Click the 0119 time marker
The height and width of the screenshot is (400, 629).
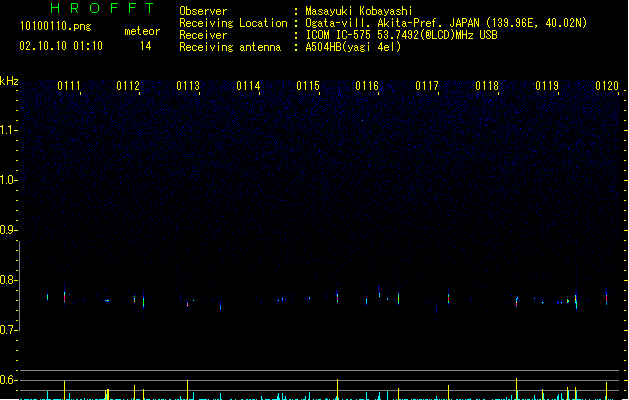[547, 86]
